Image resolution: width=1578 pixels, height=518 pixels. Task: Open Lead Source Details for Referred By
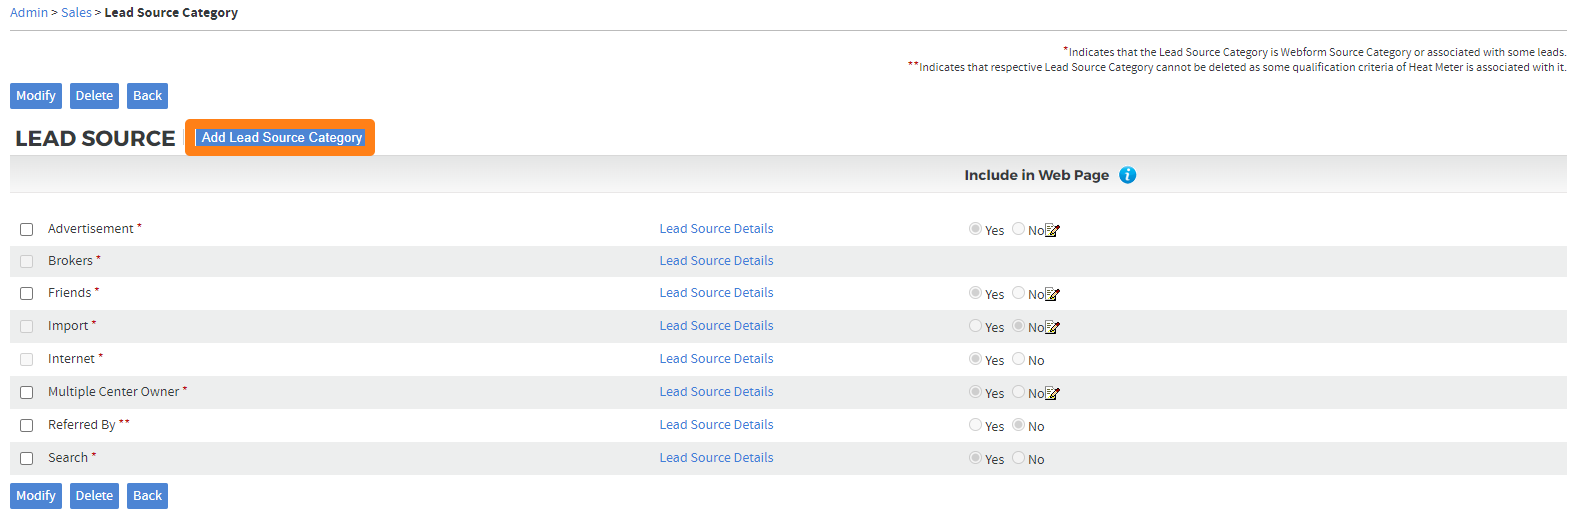coord(716,425)
